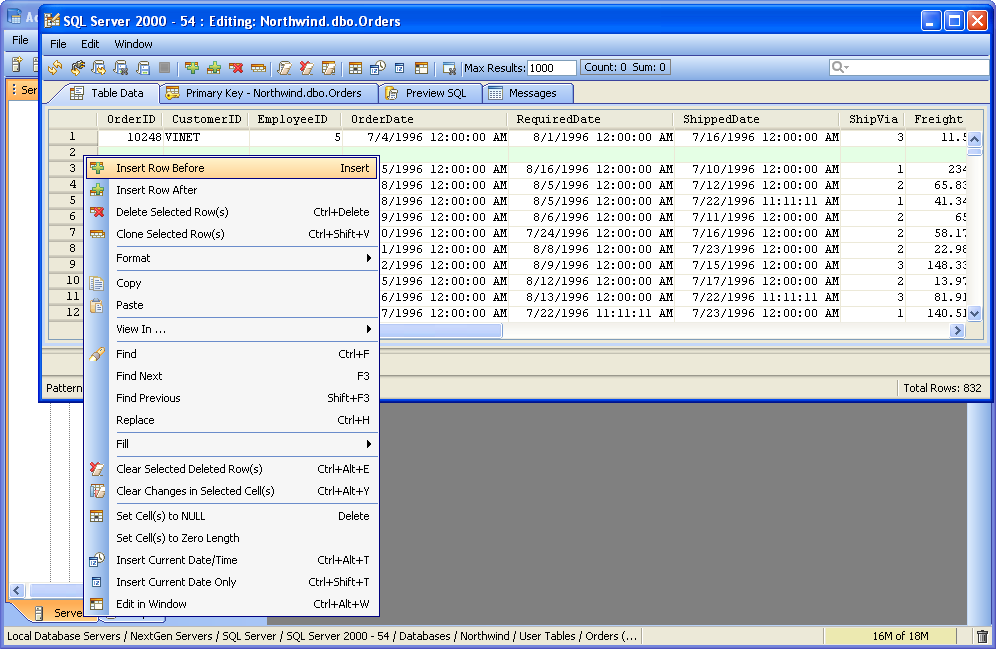Switch to Primary Key - Northwind.dbo.Orders tab
This screenshot has height=649, width=996.
click(268, 93)
